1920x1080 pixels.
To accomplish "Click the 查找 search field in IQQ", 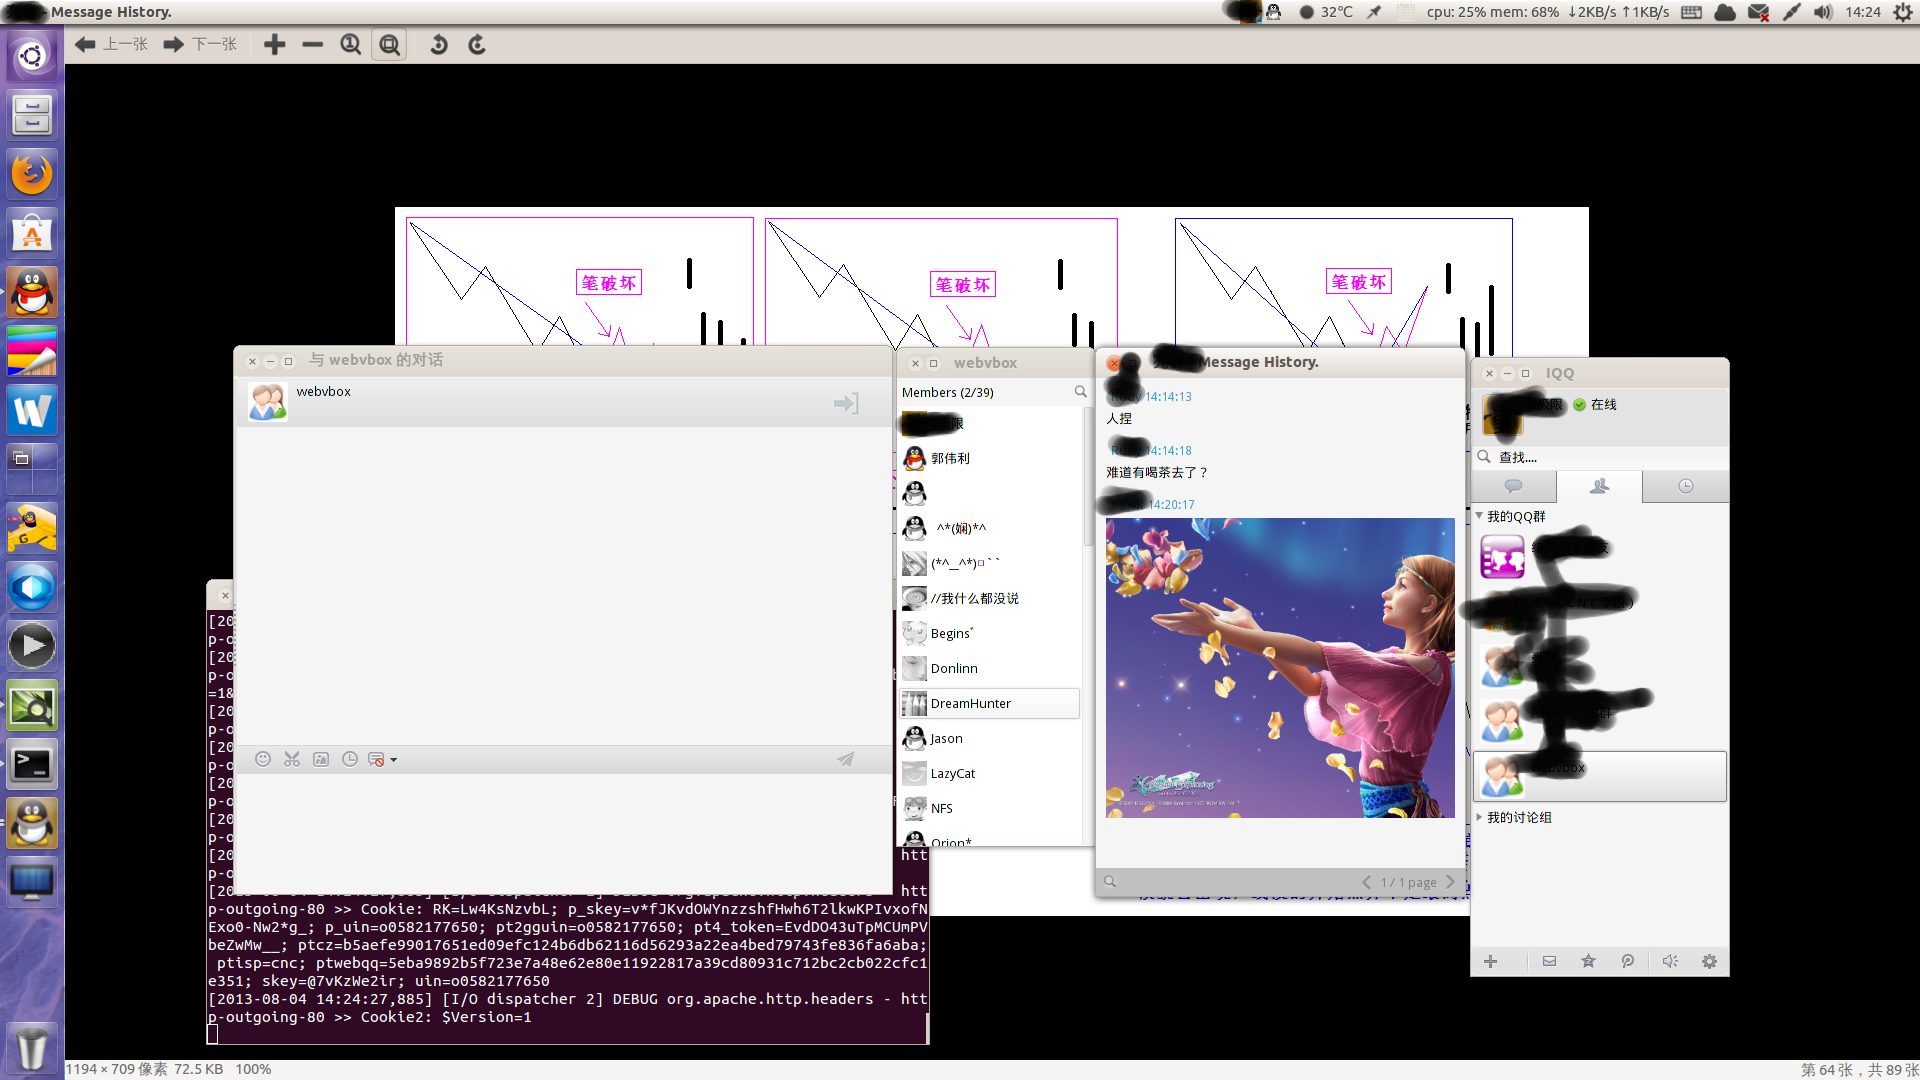I will [1600, 457].
